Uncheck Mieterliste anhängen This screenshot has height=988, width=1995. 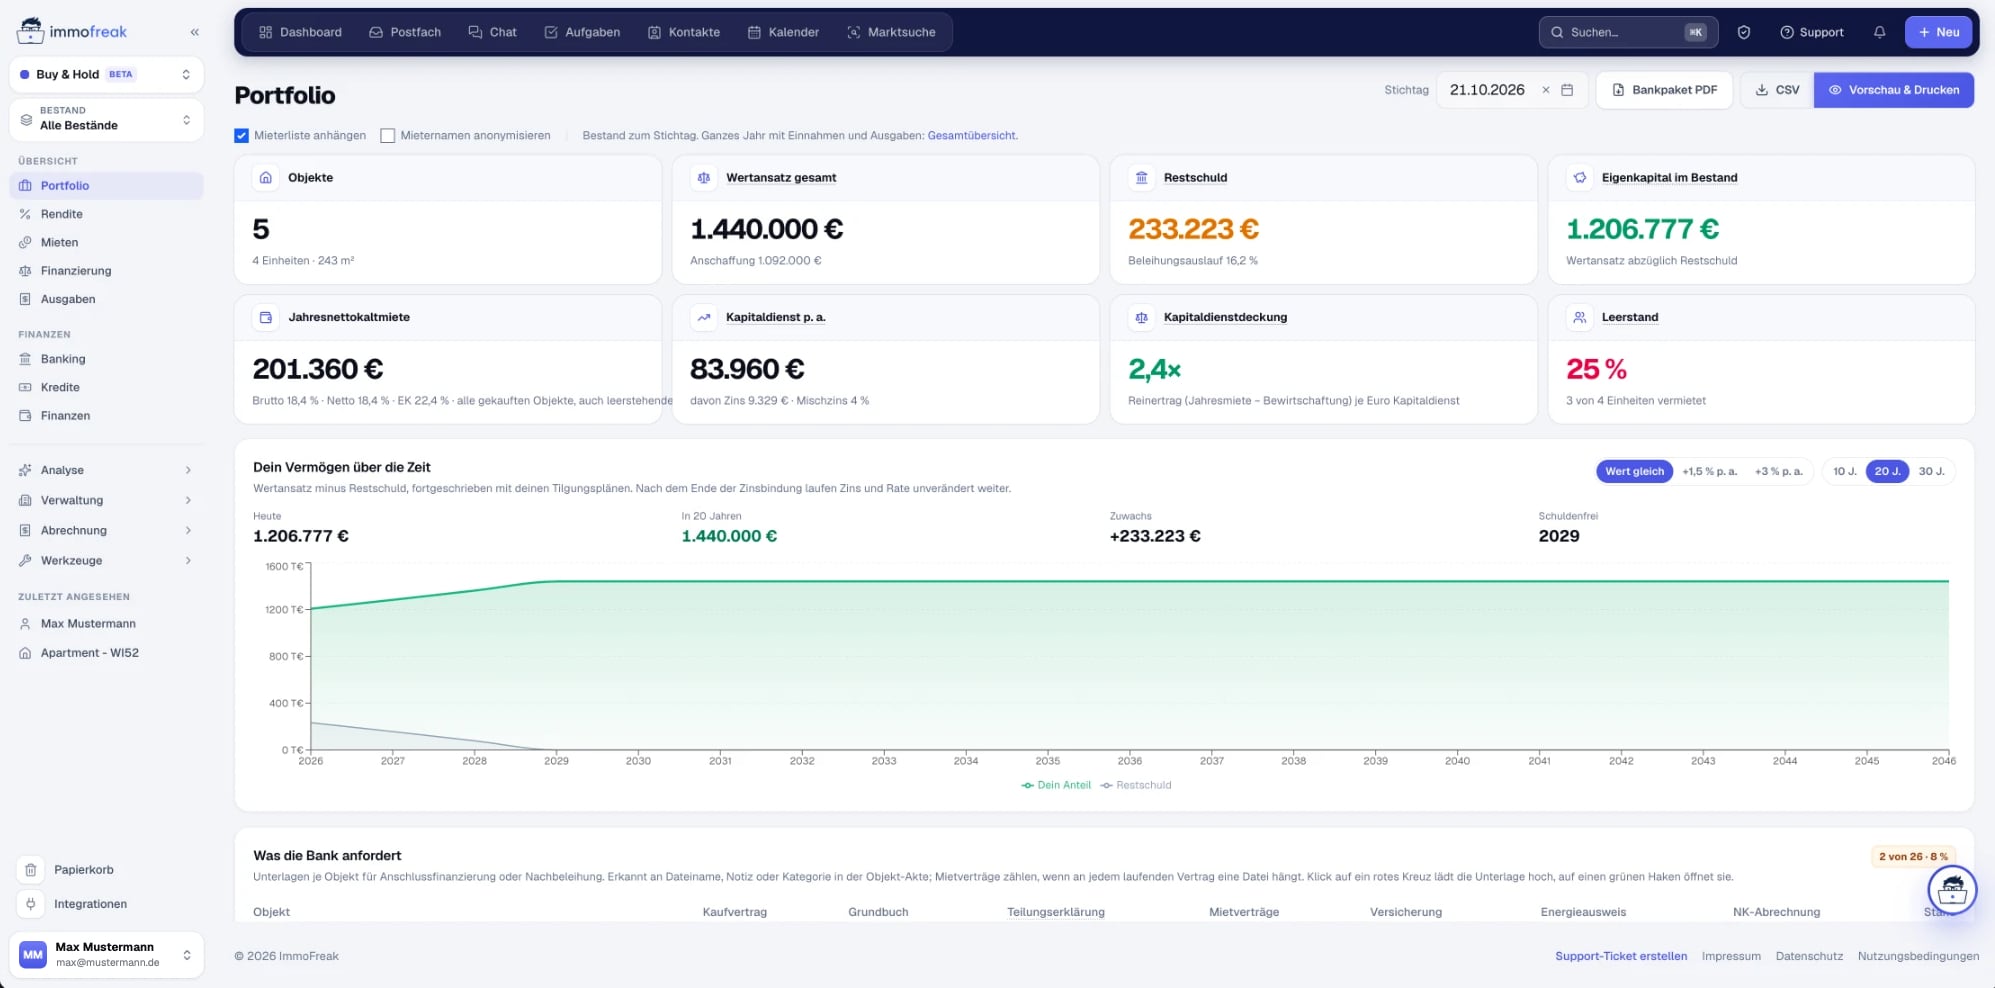pyautogui.click(x=241, y=136)
